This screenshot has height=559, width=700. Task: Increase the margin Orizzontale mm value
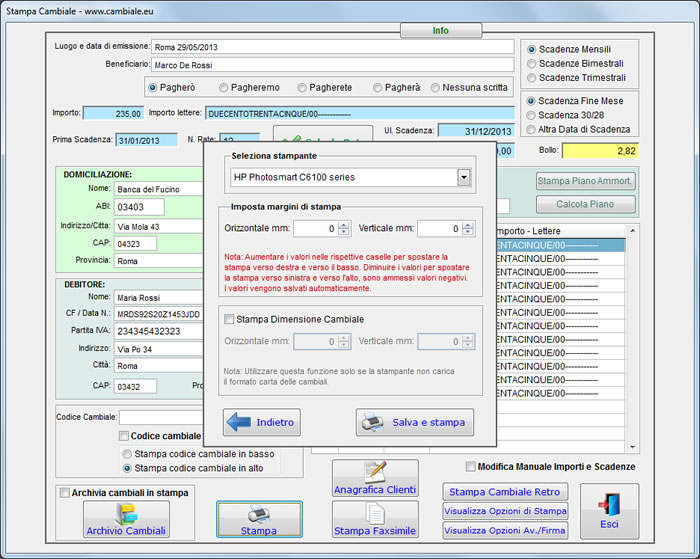tap(344, 225)
